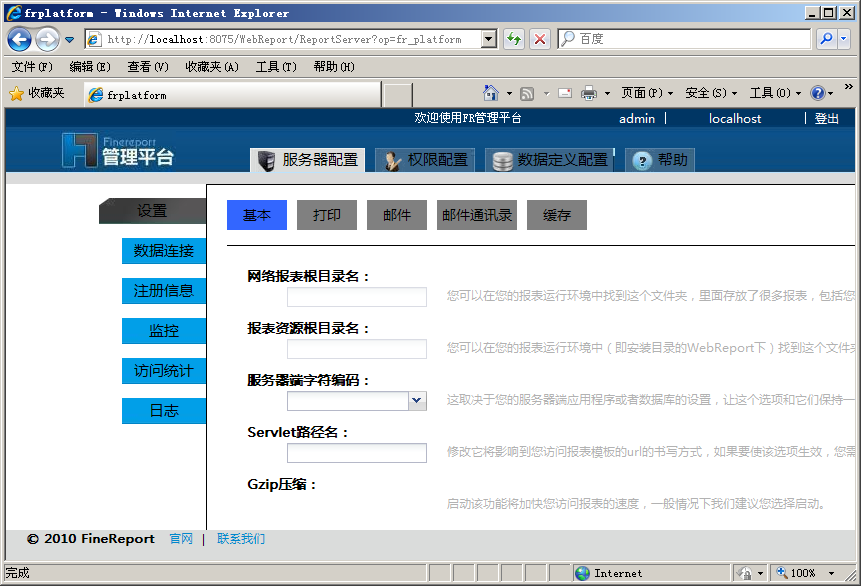Screen dimensions: 861x586
Task: Click the address bar URL field
Action: pos(284,39)
